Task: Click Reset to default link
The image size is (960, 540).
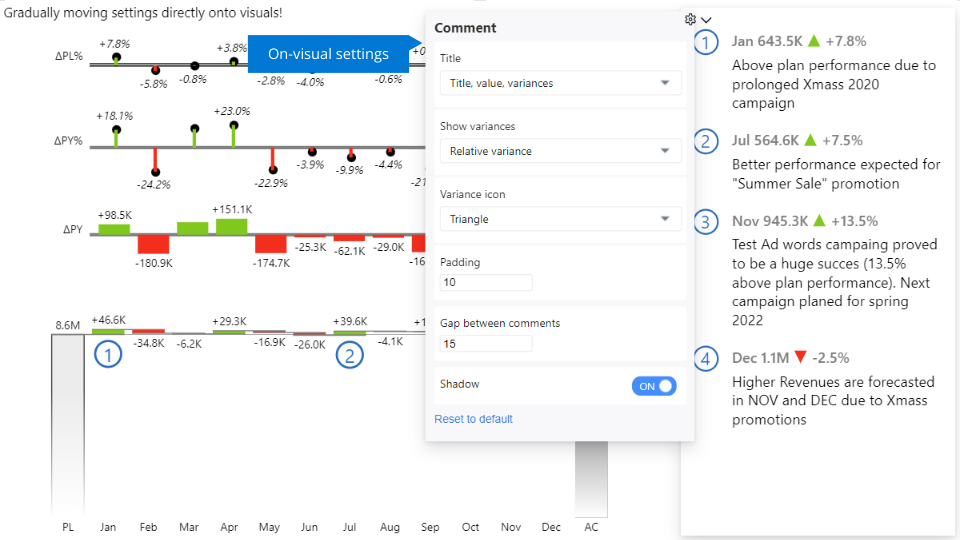Action: point(473,419)
